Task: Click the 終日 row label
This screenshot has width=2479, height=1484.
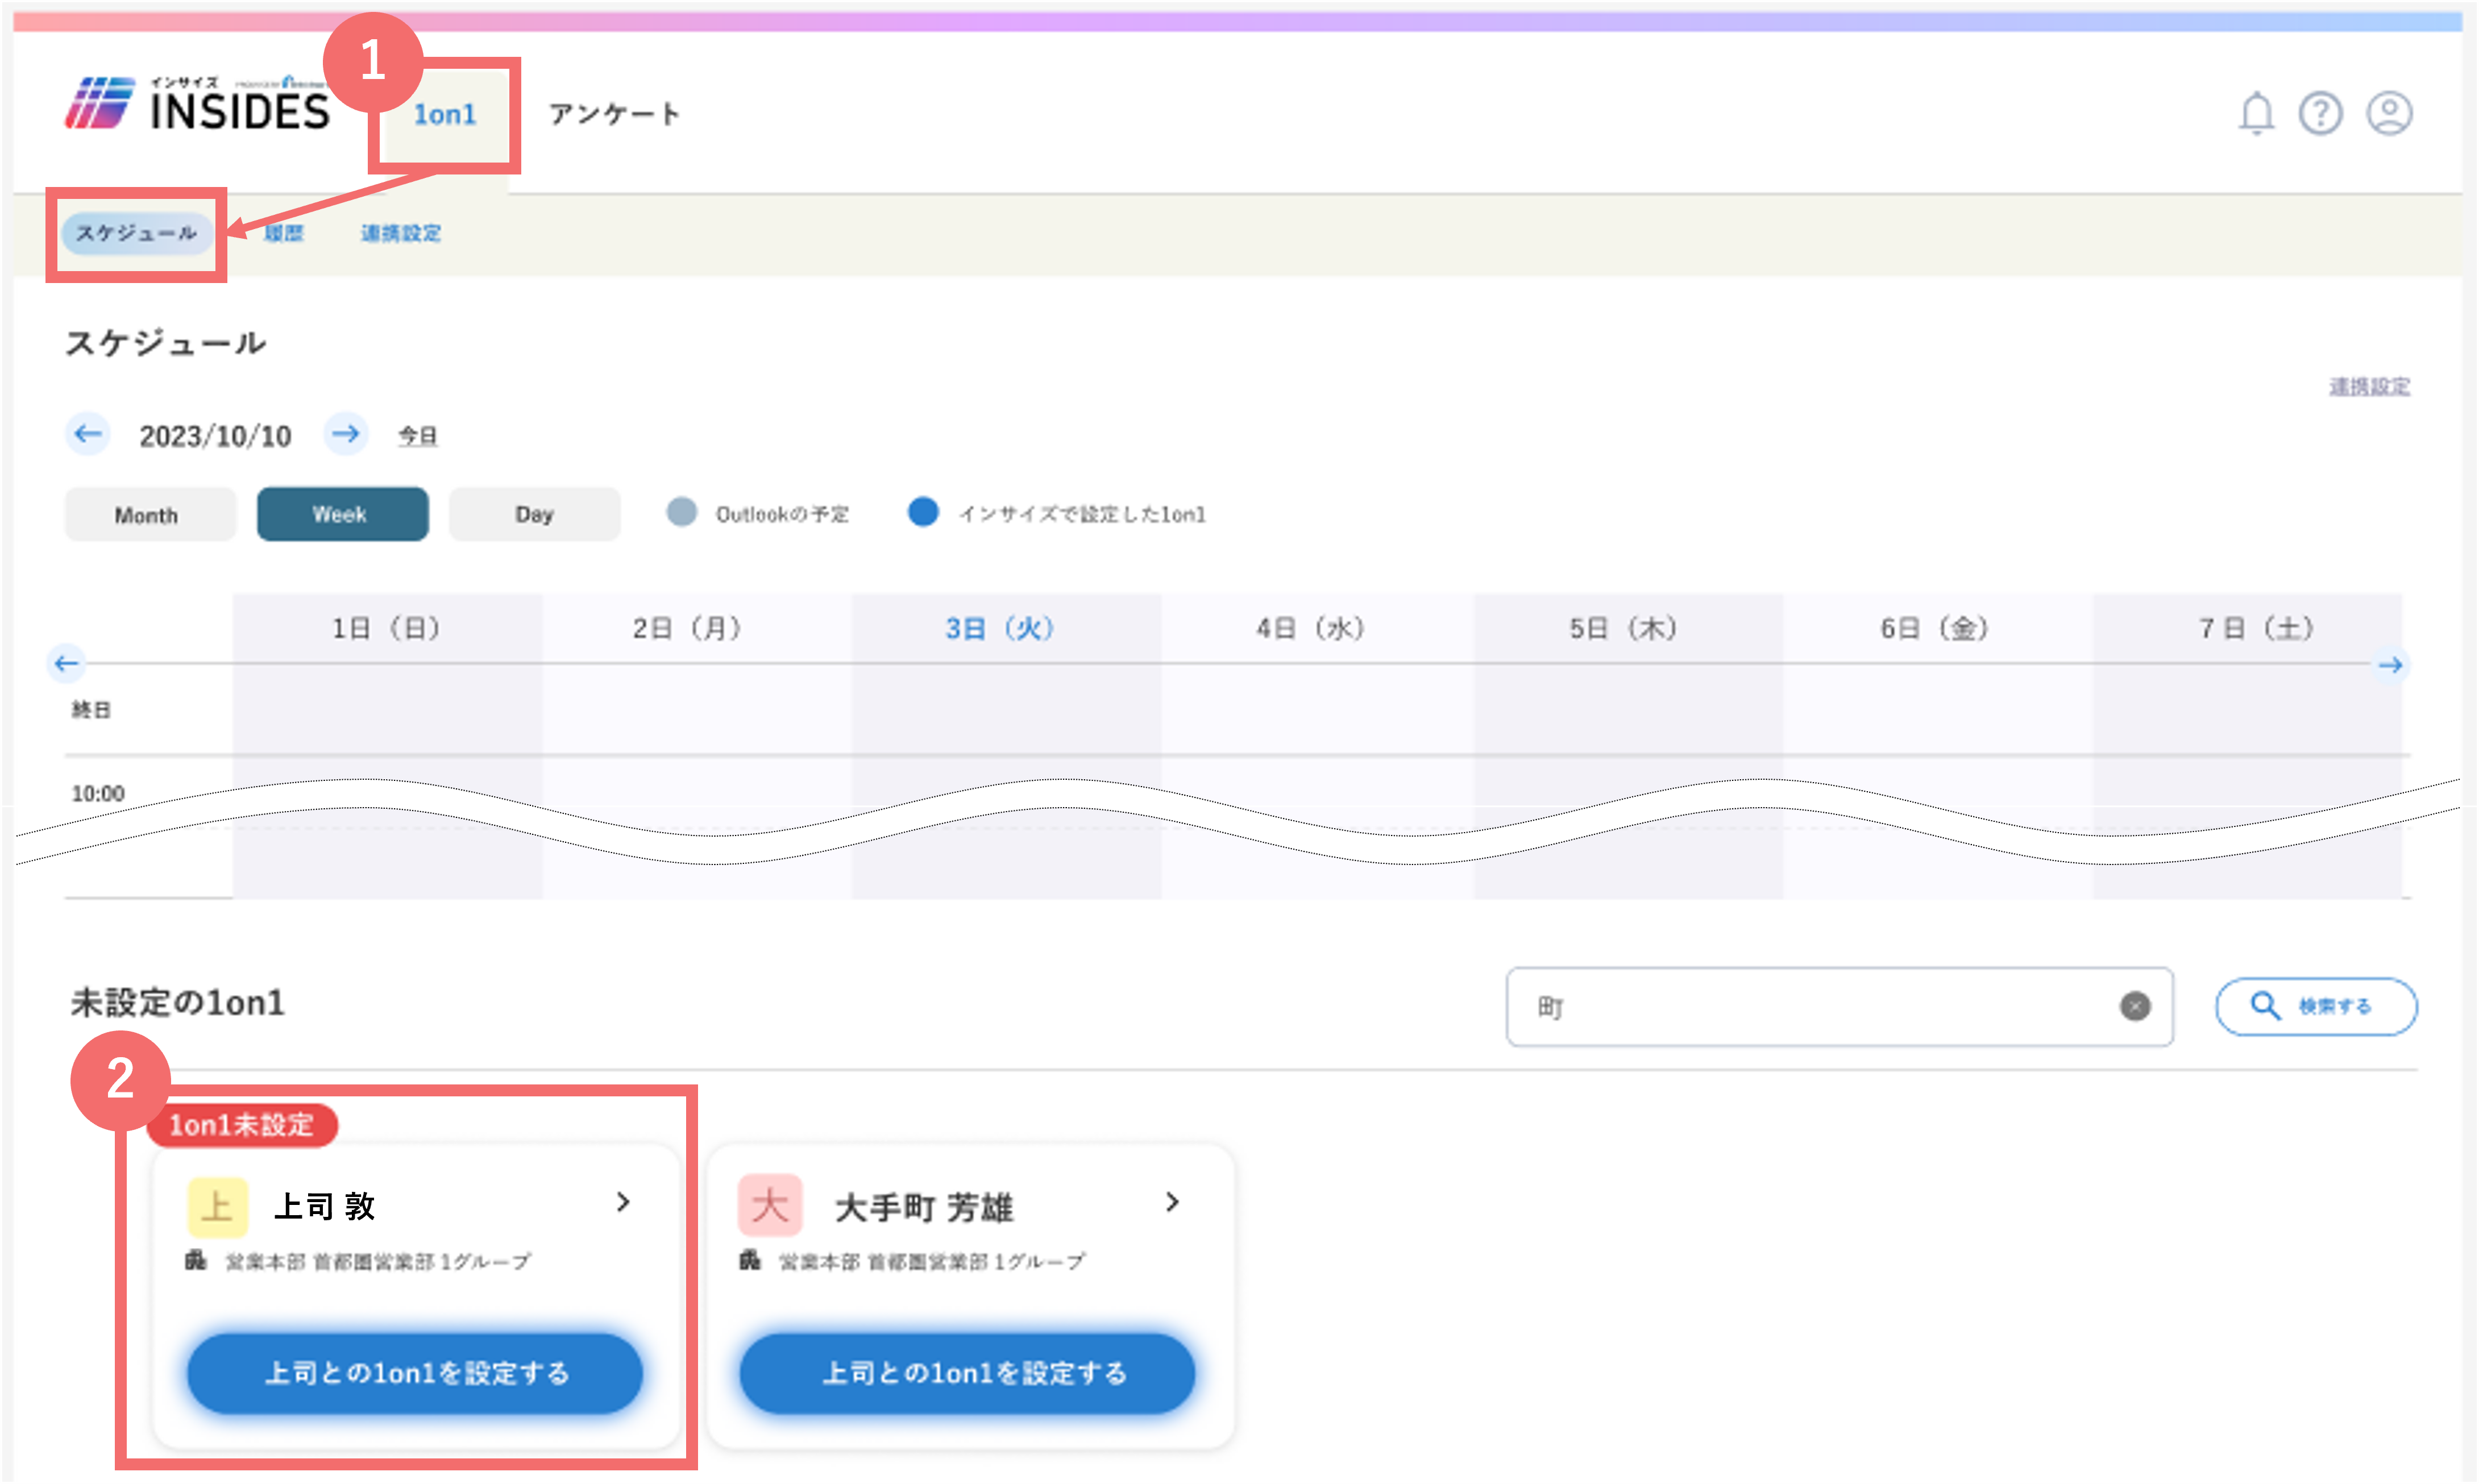Action: pos(91,709)
